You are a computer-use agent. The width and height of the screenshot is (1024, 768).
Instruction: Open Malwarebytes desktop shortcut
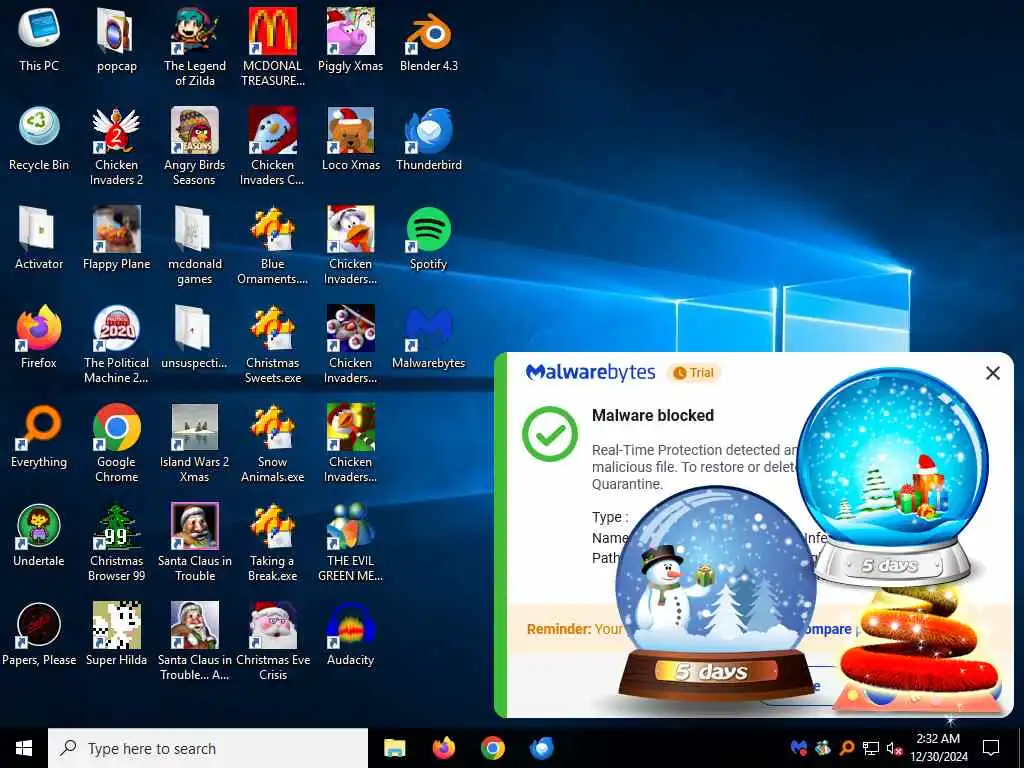point(428,336)
